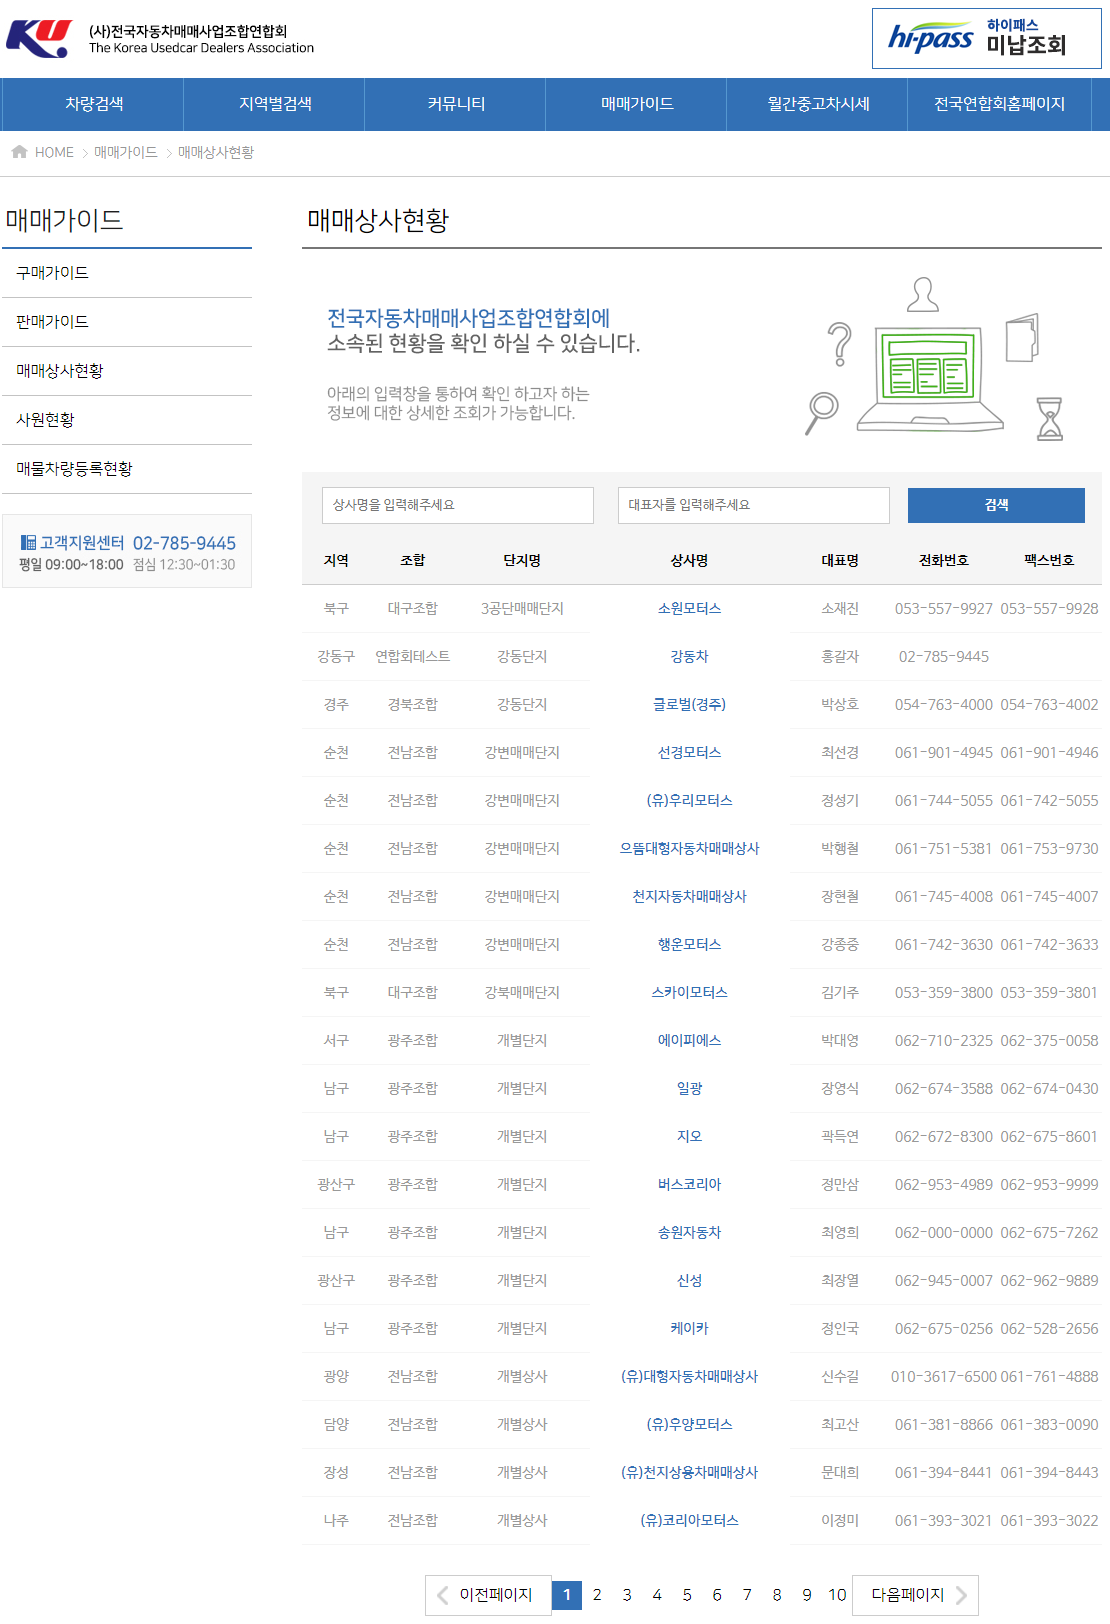Click the 대표자 search input field
Screen dimensions: 1110x1624
[754, 505]
